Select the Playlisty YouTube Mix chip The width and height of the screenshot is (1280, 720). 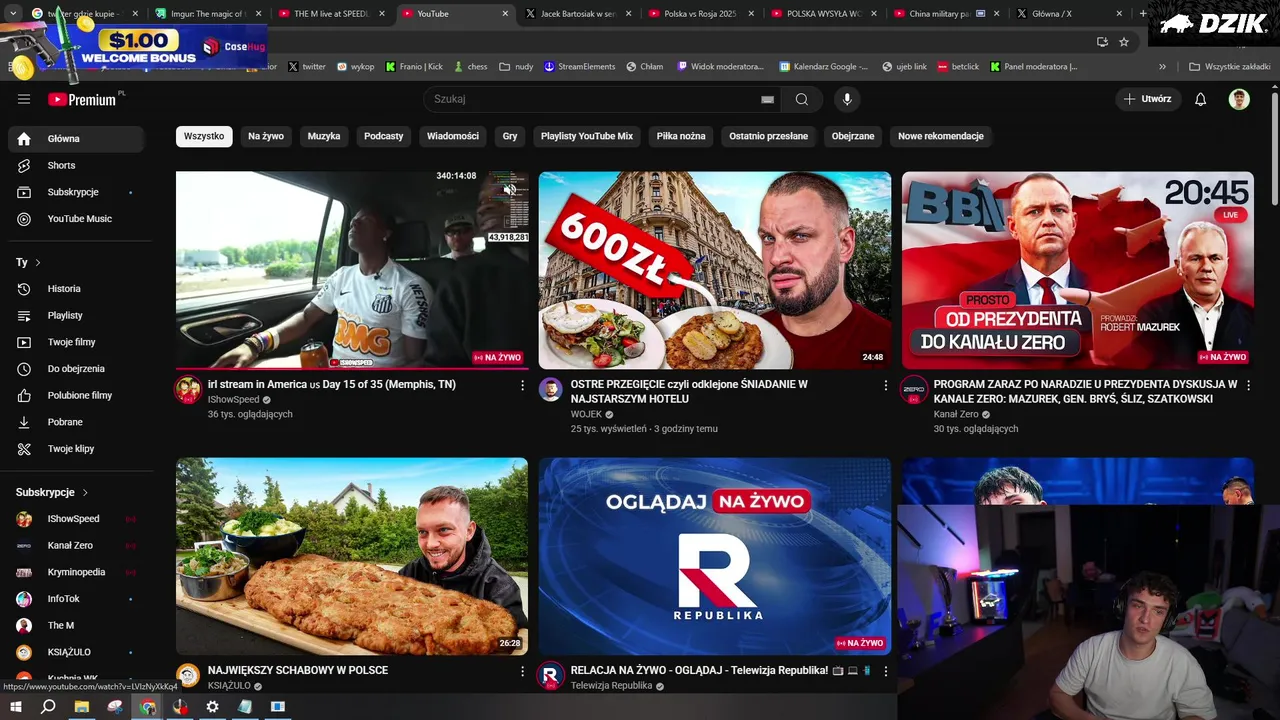point(587,136)
